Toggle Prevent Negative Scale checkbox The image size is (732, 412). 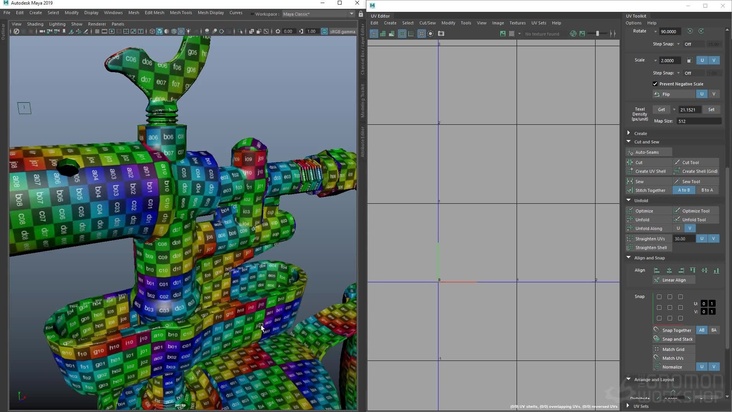pos(655,84)
